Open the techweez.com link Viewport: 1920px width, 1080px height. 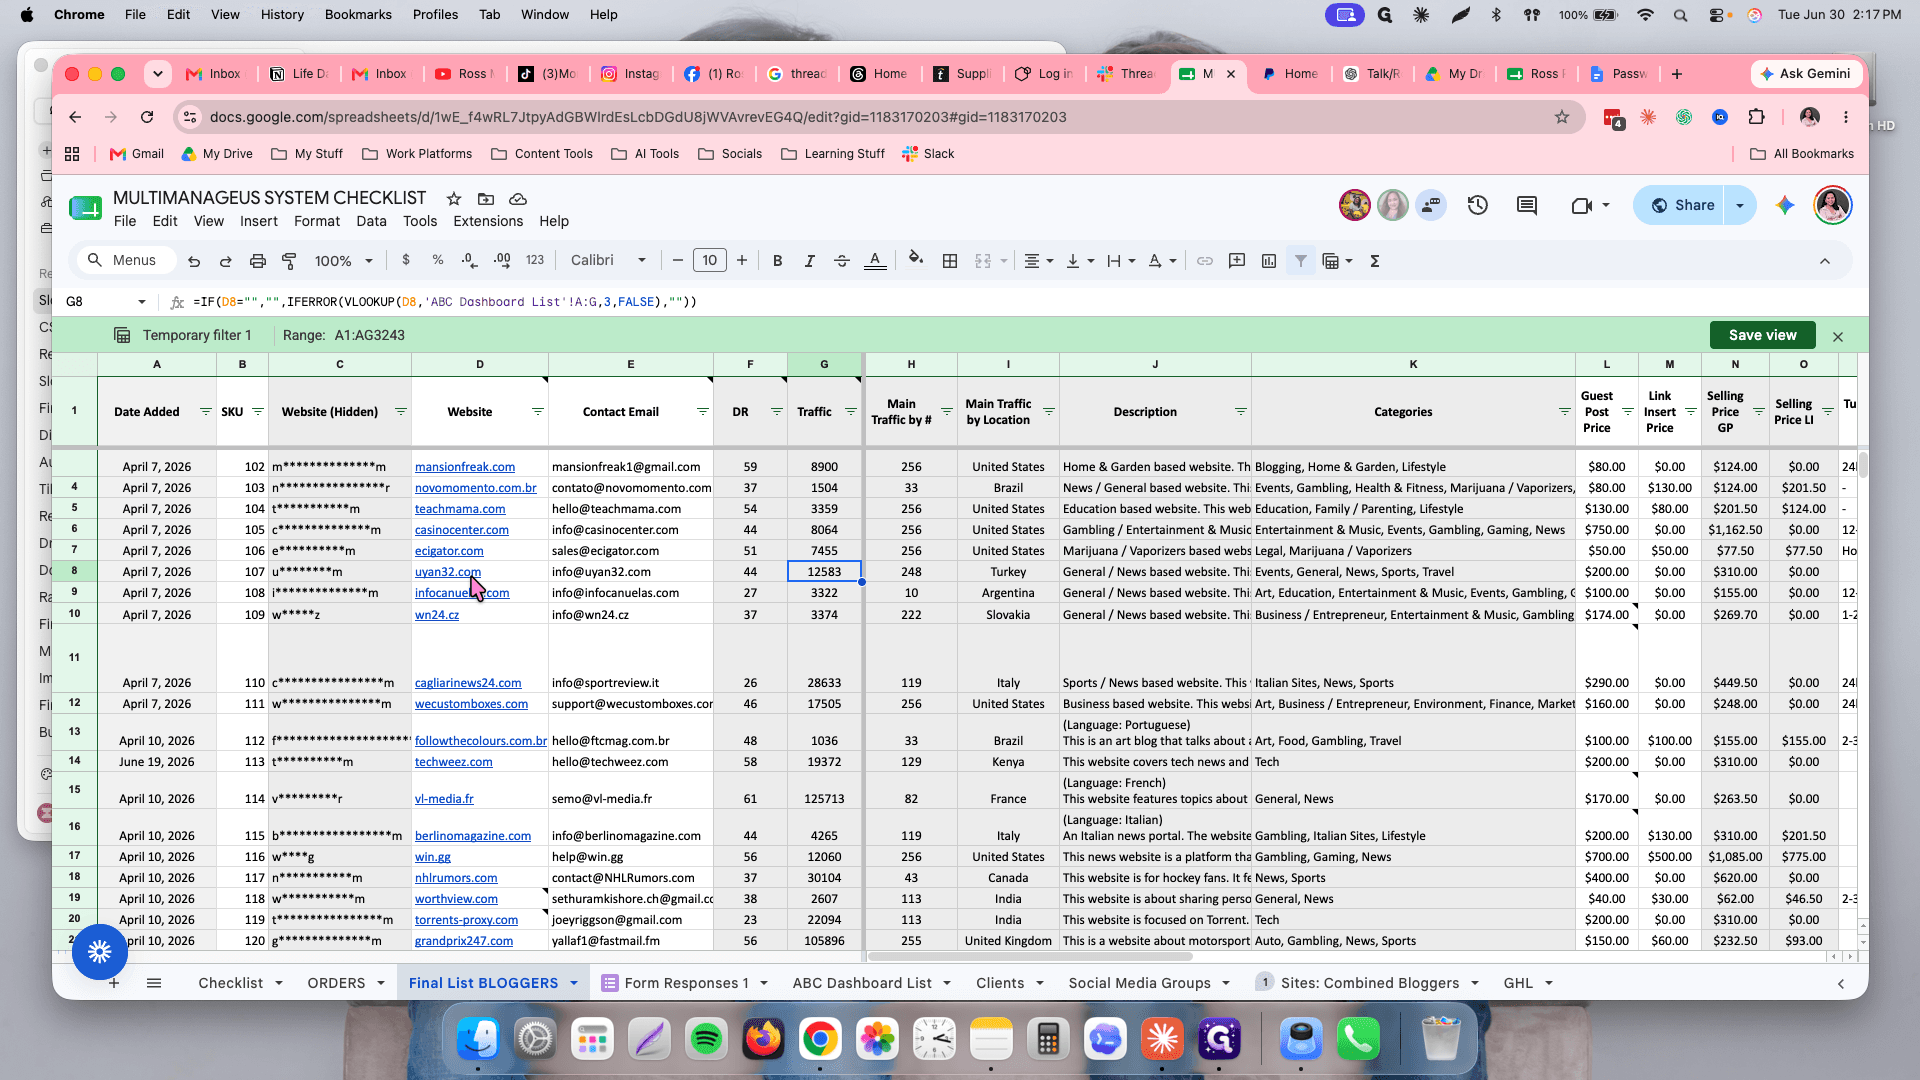pos(454,762)
